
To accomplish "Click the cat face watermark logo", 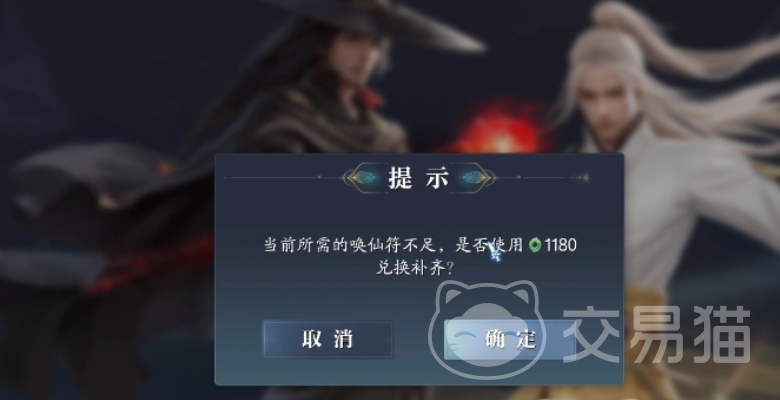I will (486, 328).
